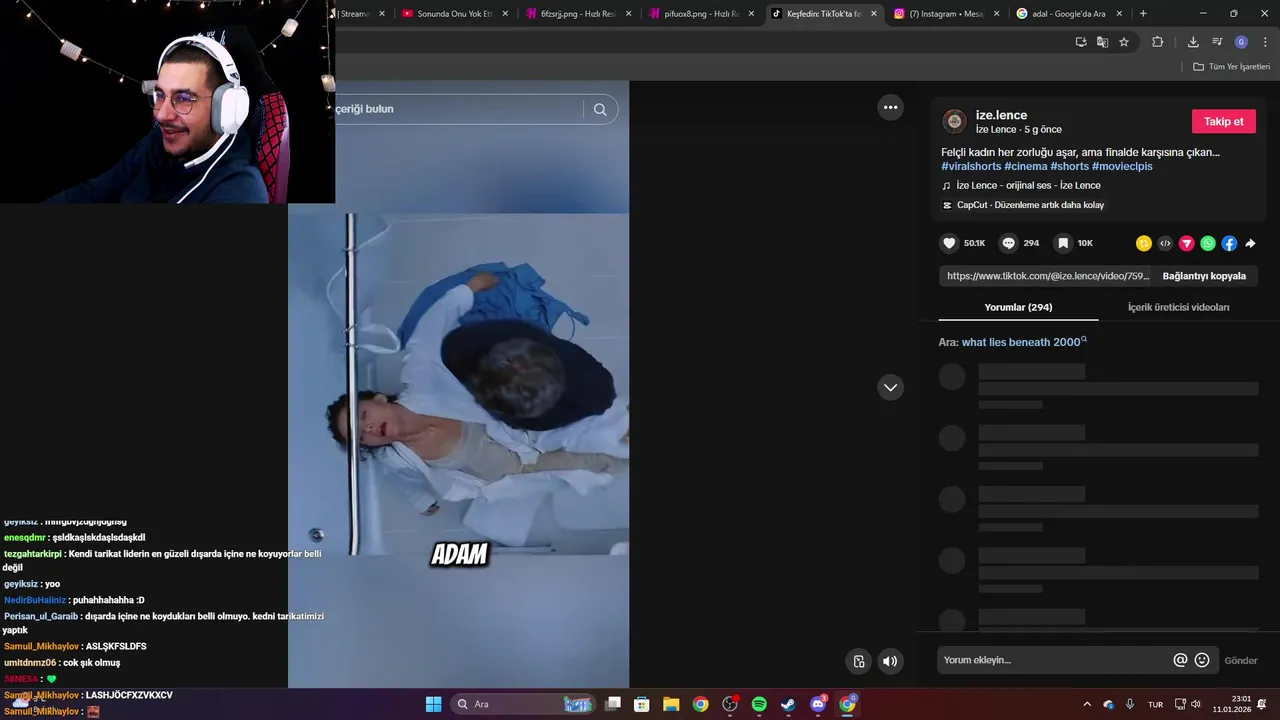Open the CapCut editing link
Viewport: 1280px width, 720px height.
click(x=1030, y=205)
